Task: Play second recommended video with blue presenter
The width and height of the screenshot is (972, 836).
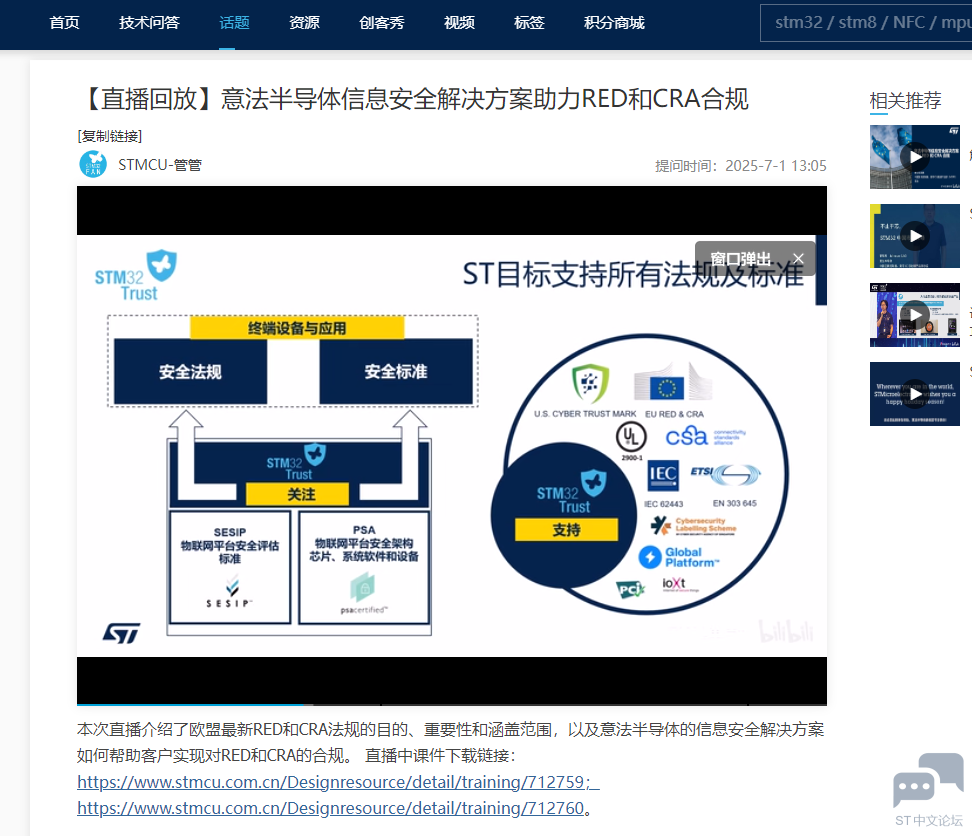Action: (915, 236)
